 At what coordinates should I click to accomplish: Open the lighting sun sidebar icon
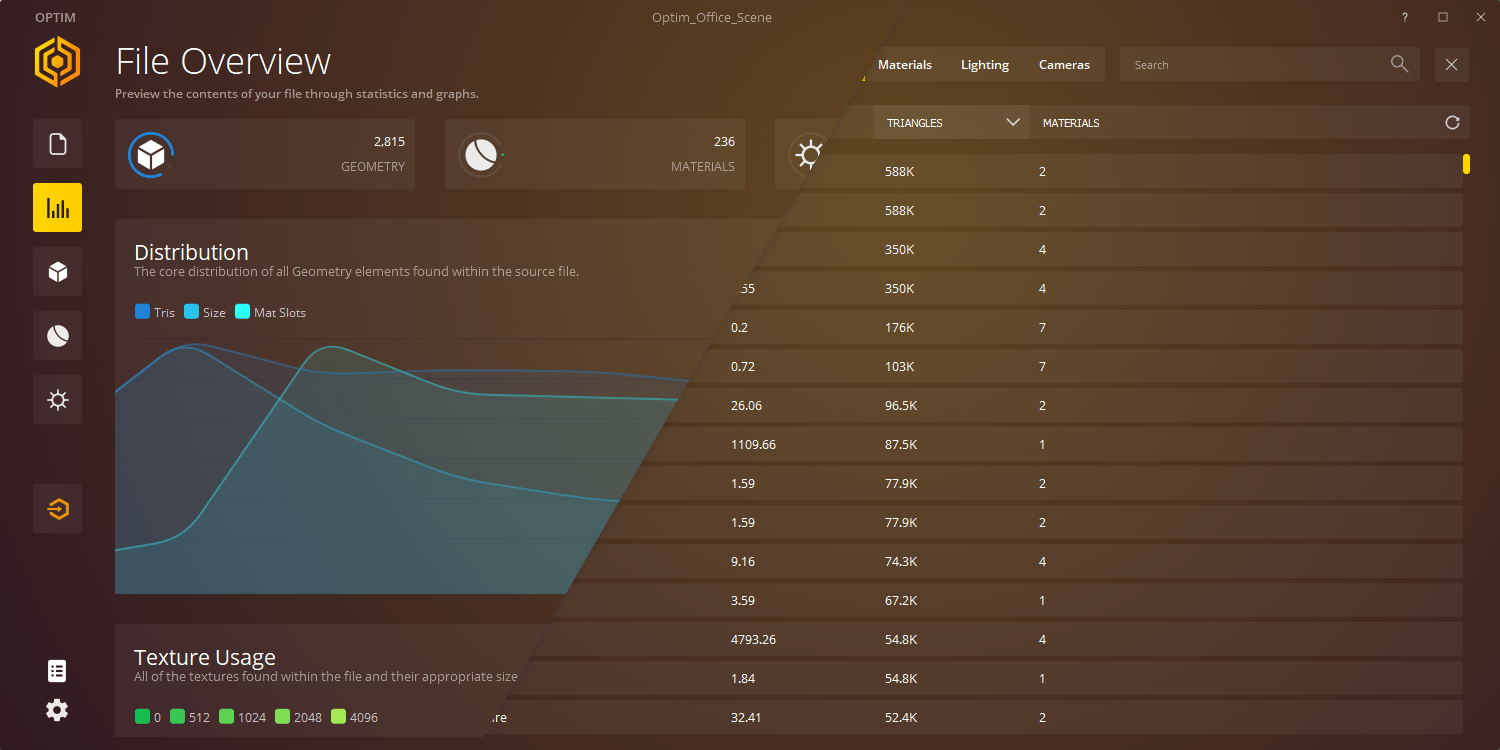point(57,400)
